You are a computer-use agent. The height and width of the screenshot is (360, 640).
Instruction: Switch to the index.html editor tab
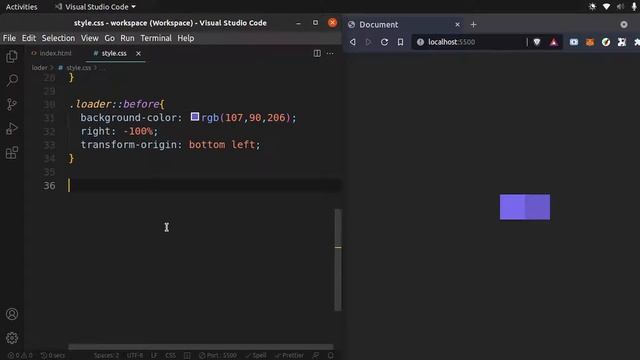click(x=51, y=53)
